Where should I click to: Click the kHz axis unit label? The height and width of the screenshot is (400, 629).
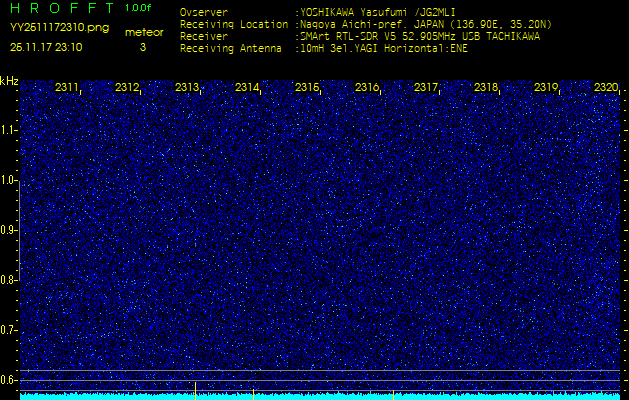click(x=9, y=81)
